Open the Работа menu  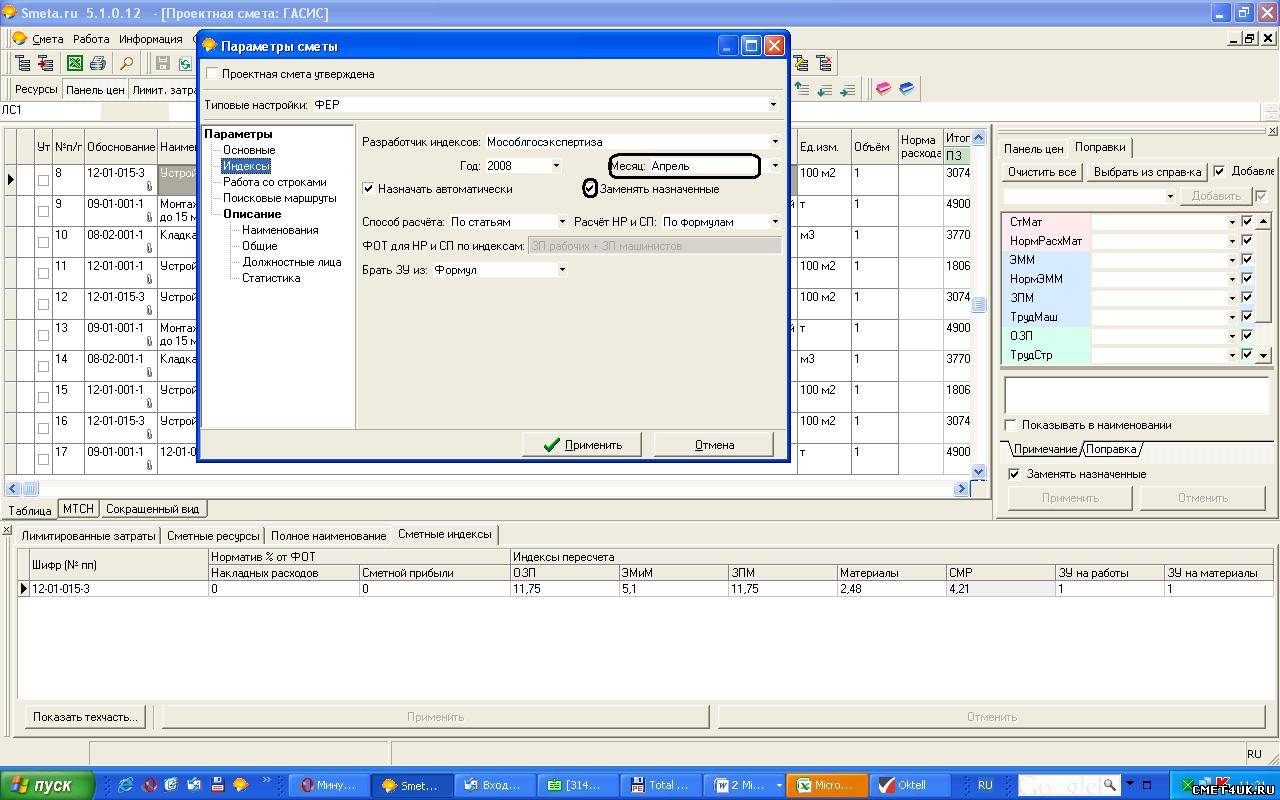tap(91, 40)
